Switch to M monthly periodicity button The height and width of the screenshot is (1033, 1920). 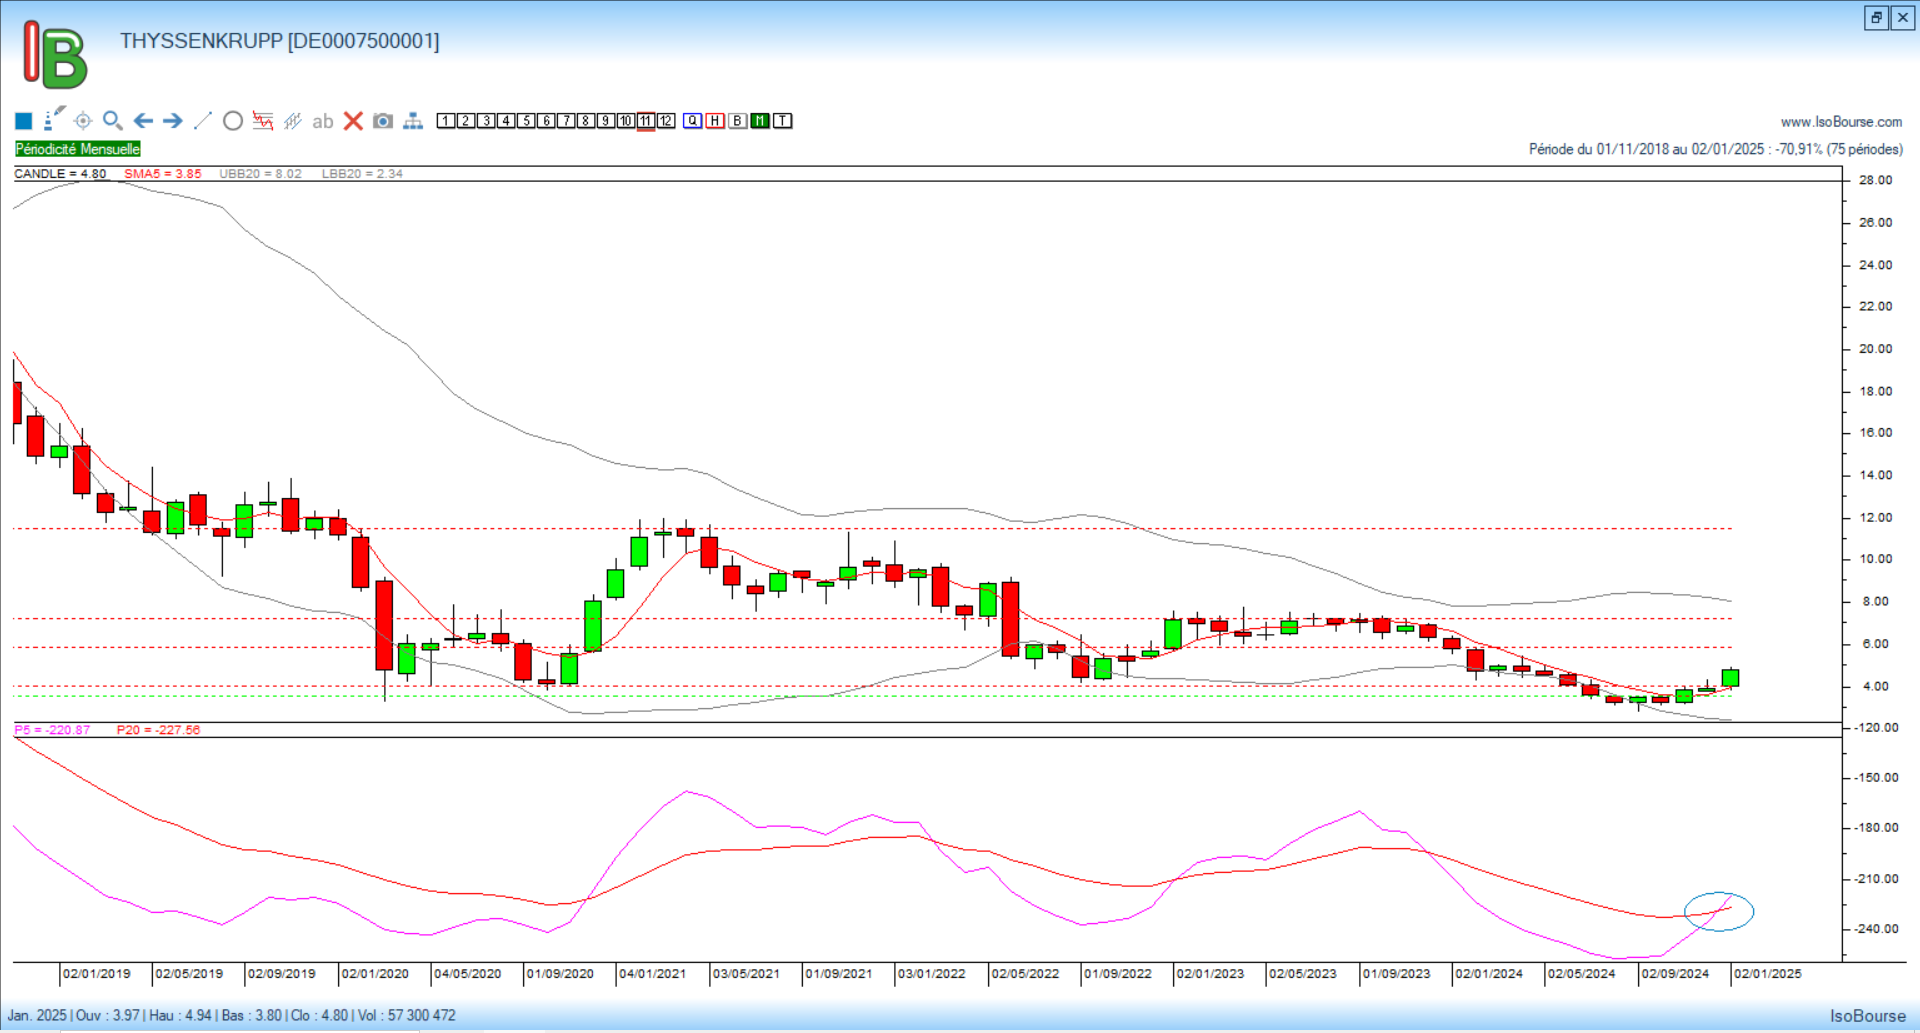(x=760, y=121)
